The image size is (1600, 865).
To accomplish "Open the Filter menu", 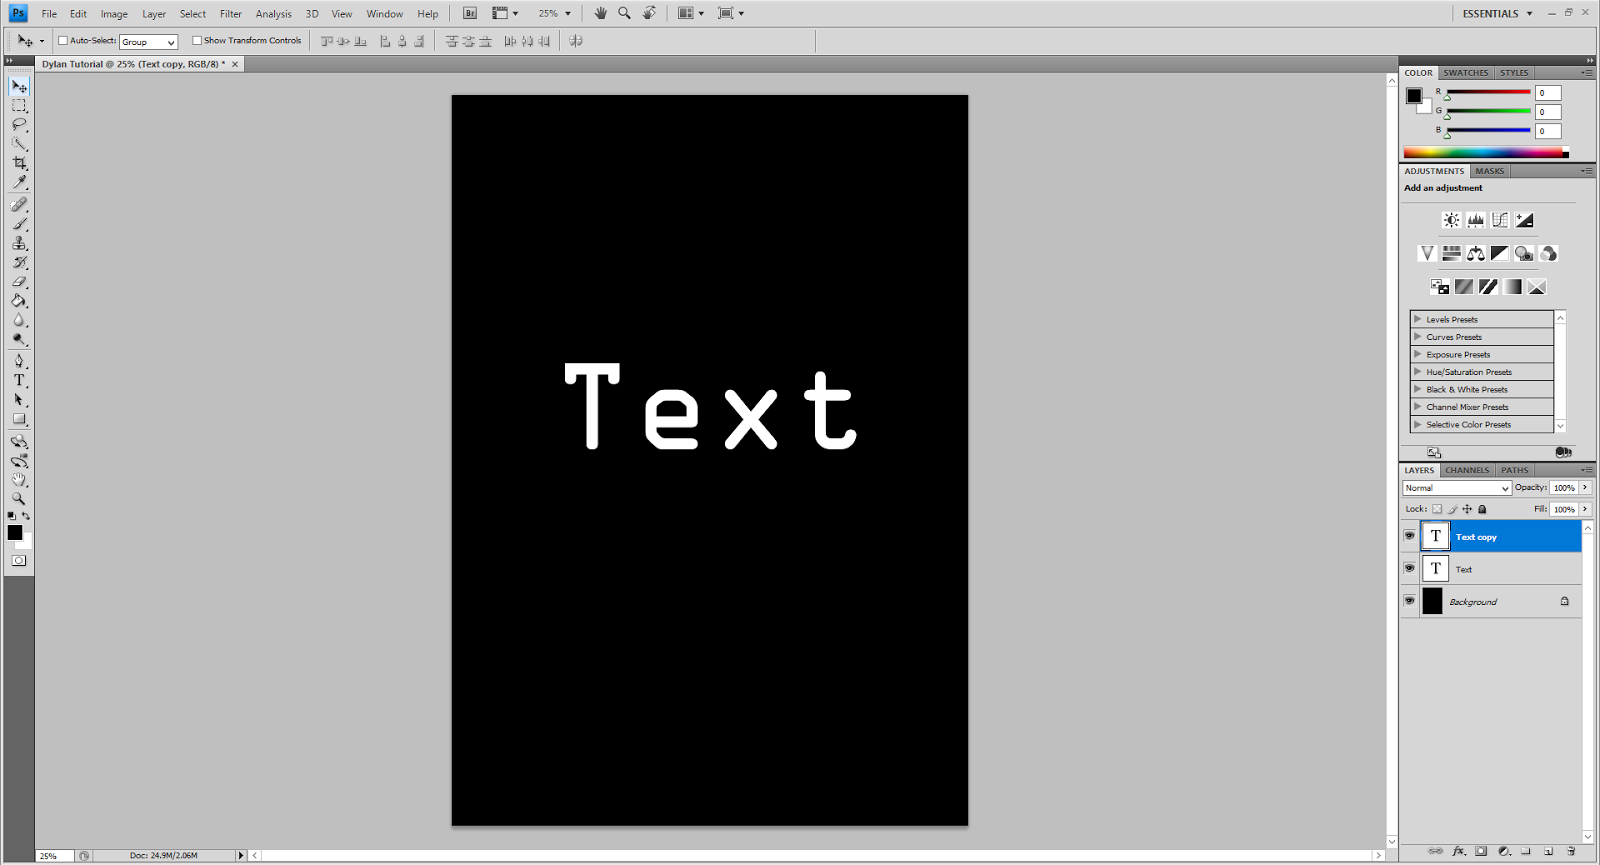I will (x=231, y=14).
